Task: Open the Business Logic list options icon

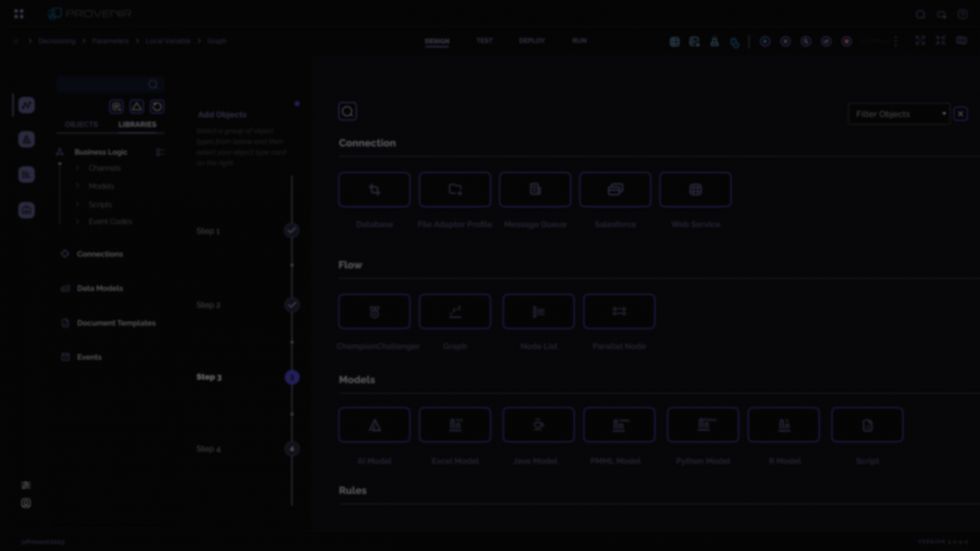Action: (x=159, y=152)
